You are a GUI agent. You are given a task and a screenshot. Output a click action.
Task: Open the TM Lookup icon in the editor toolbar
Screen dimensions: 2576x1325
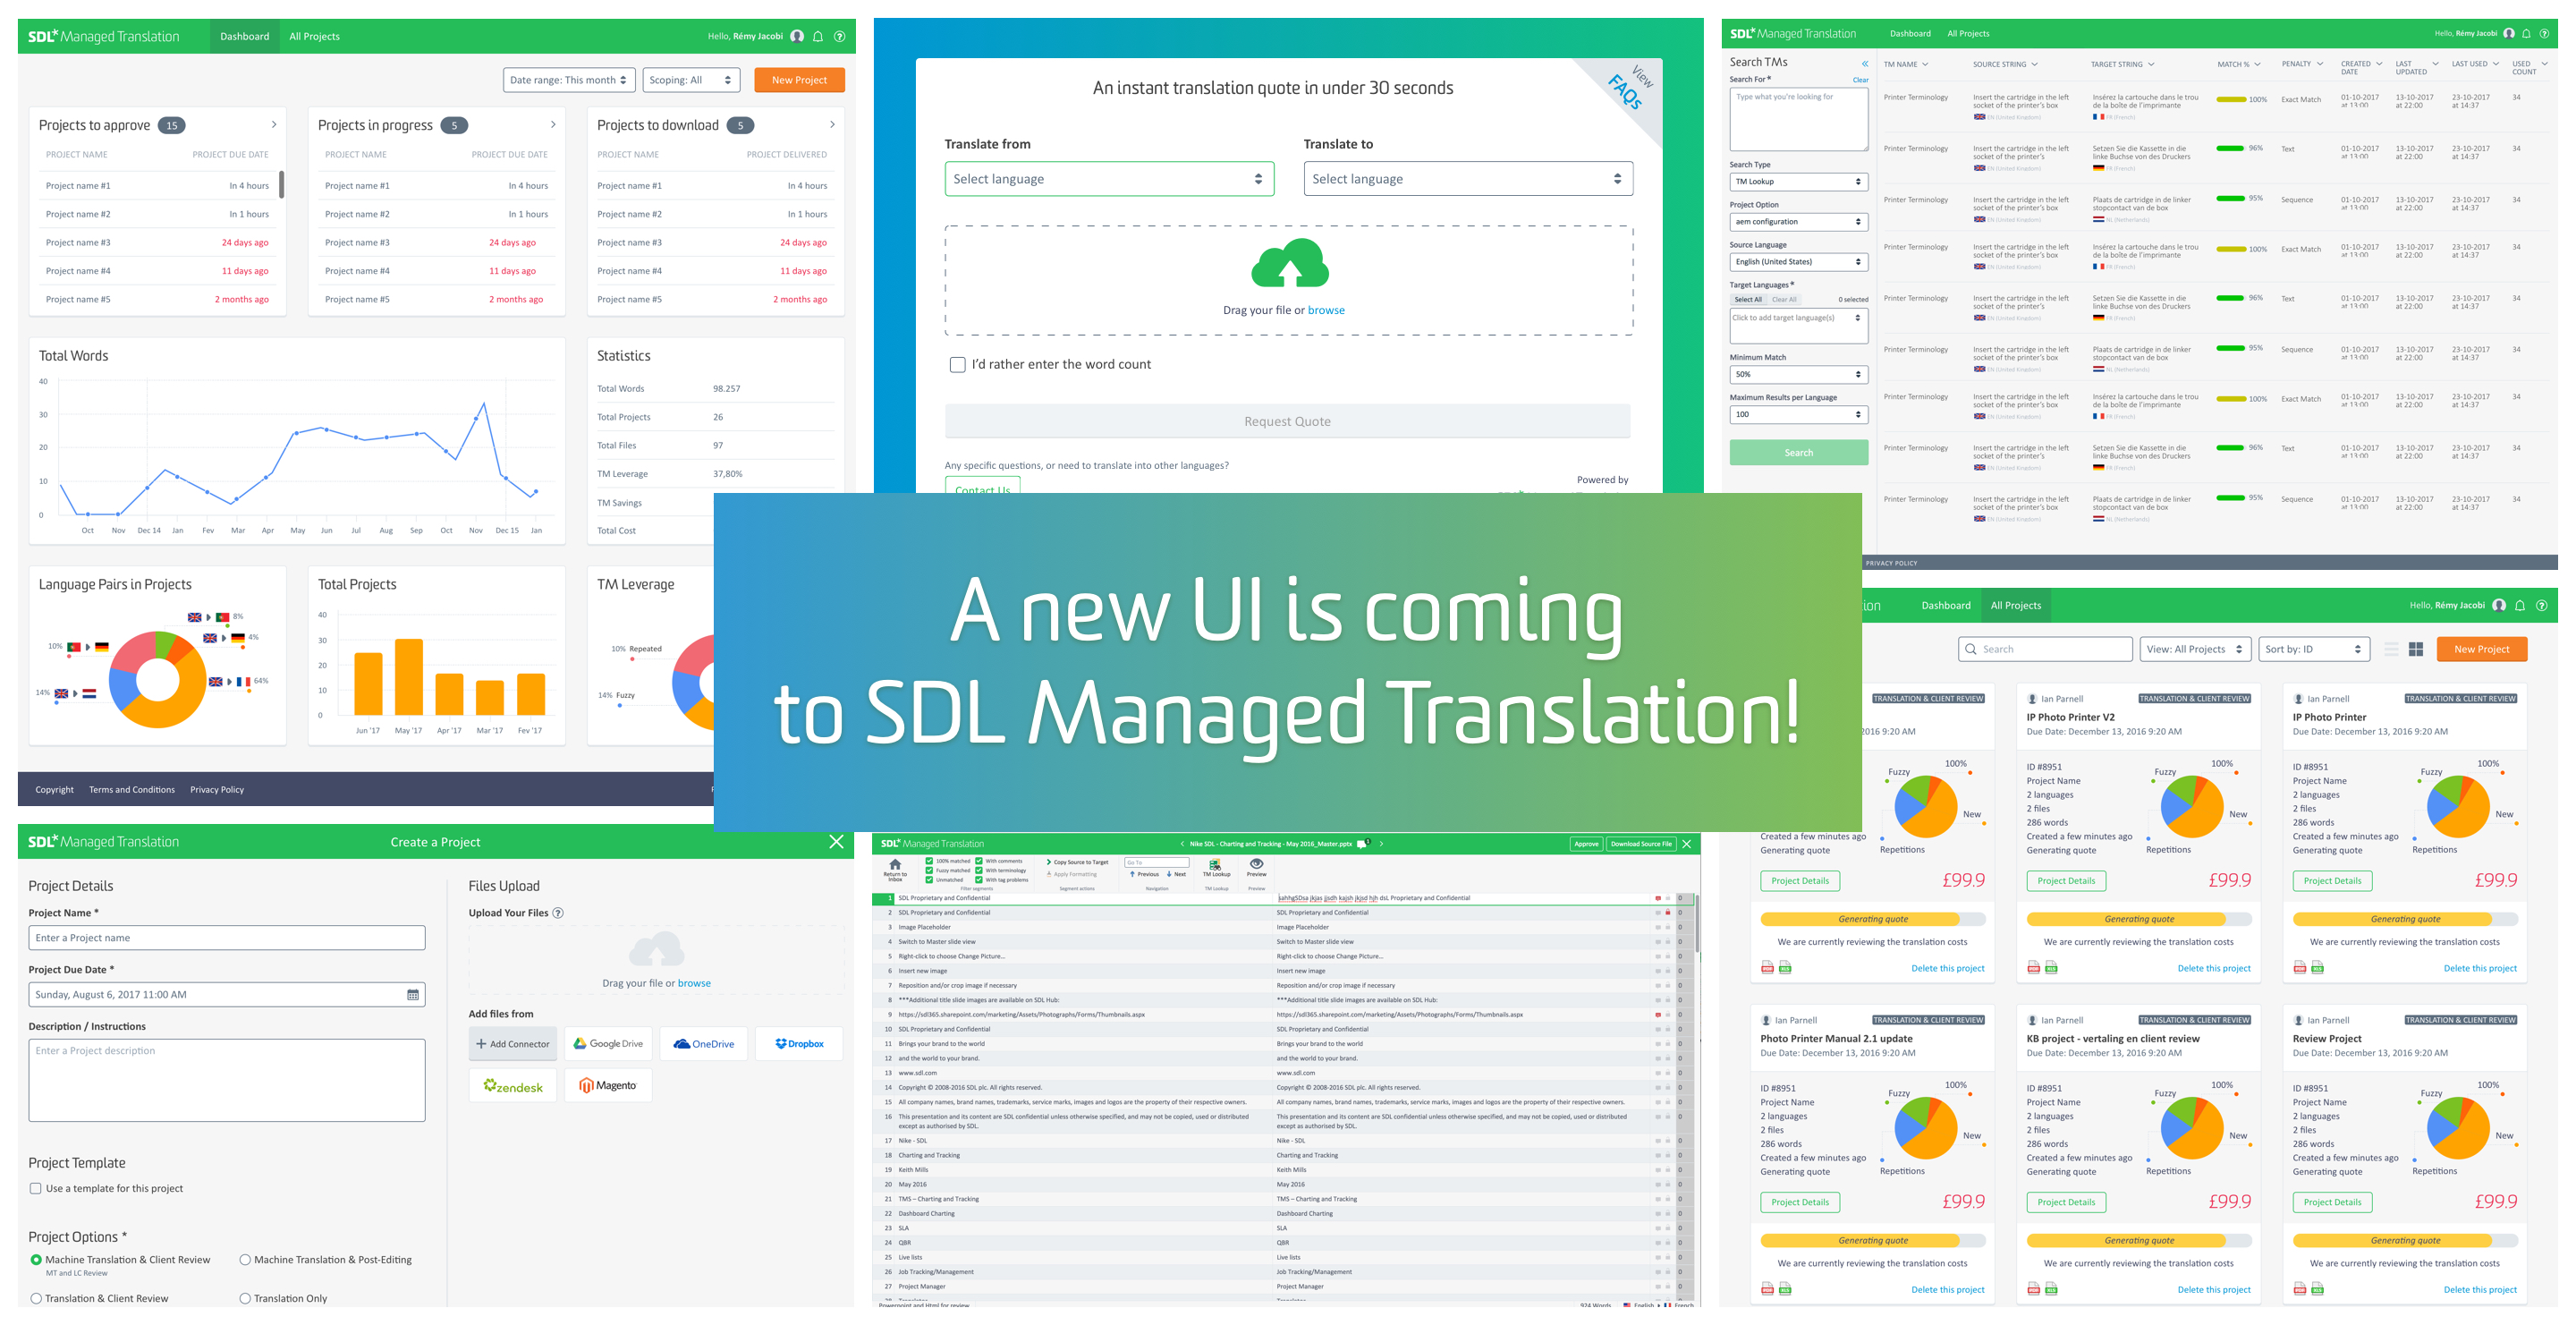click(1215, 864)
